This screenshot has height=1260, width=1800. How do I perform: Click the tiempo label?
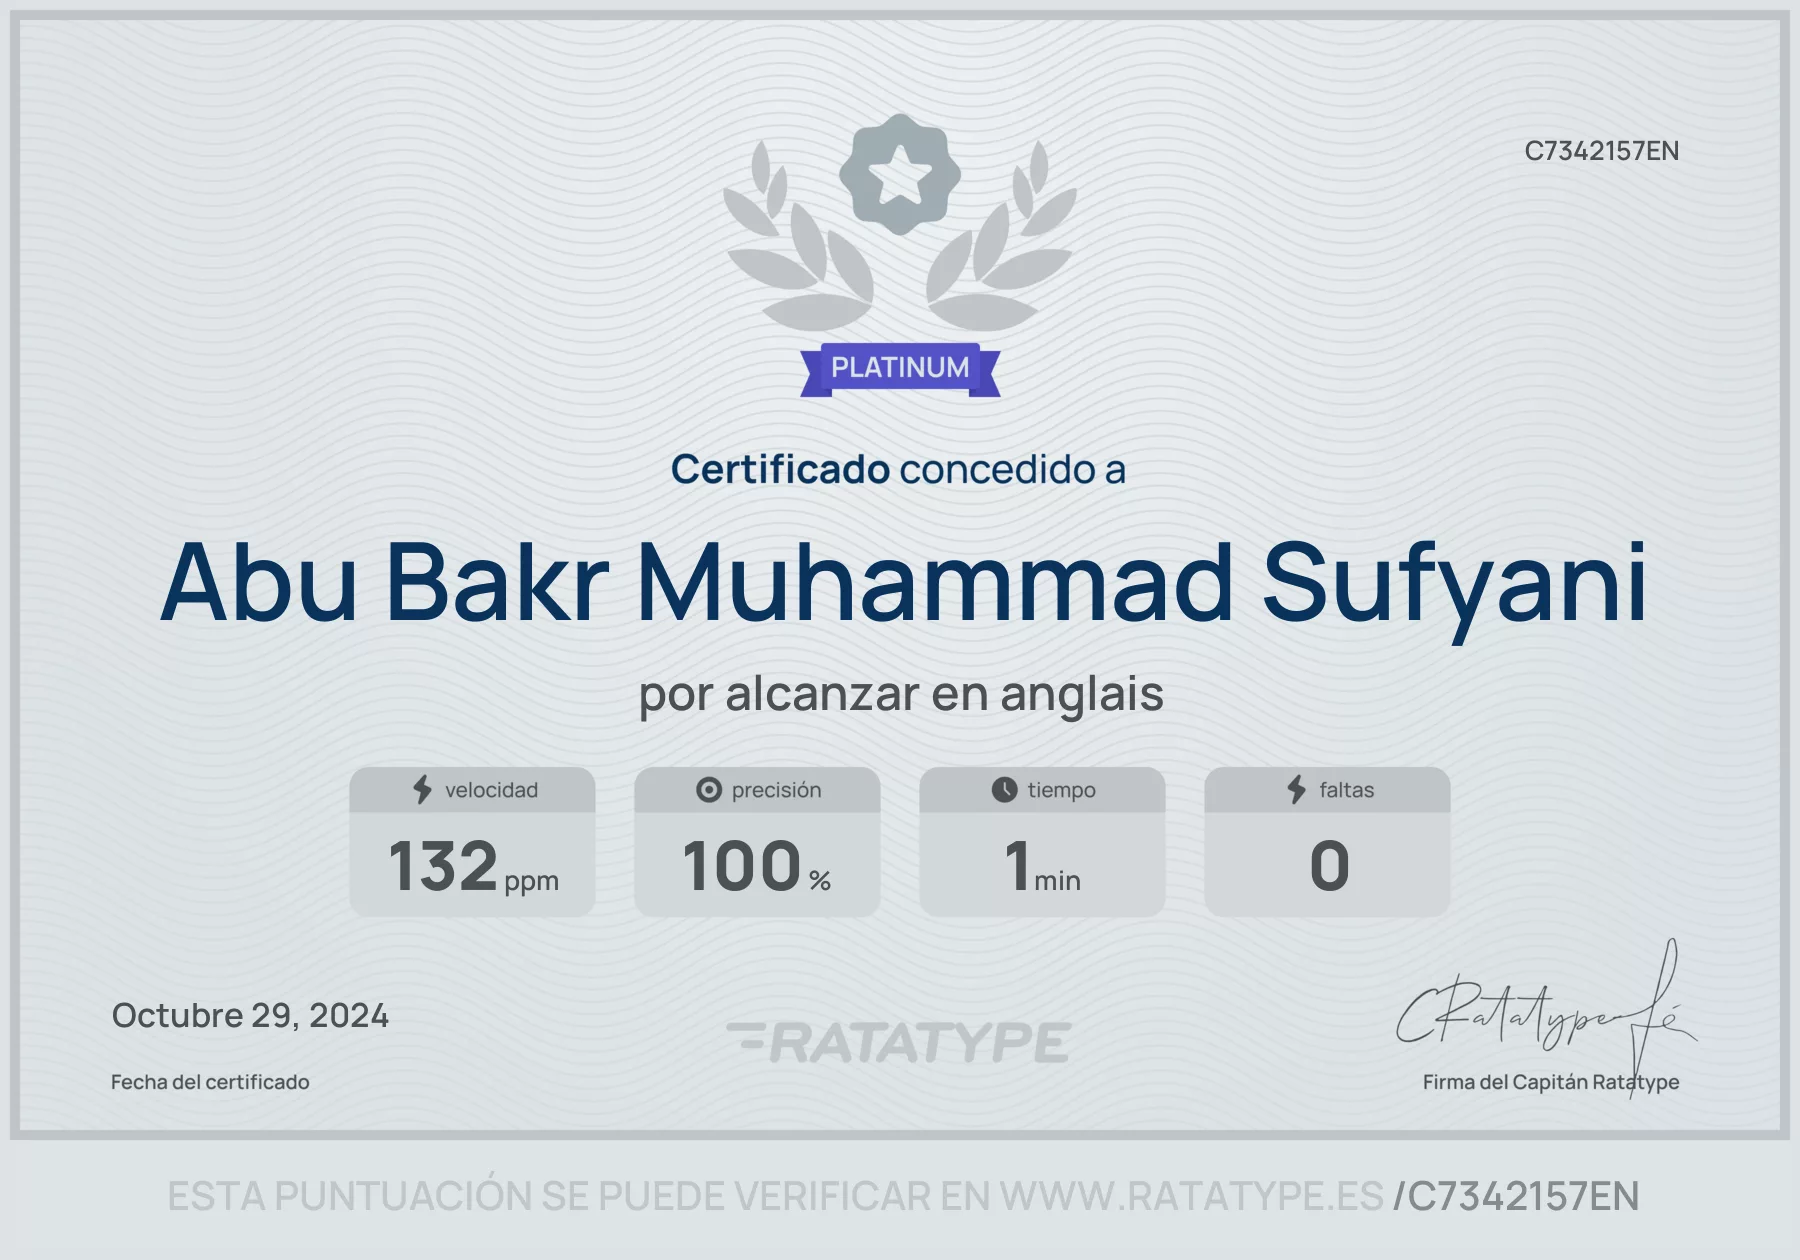click(x=1061, y=790)
